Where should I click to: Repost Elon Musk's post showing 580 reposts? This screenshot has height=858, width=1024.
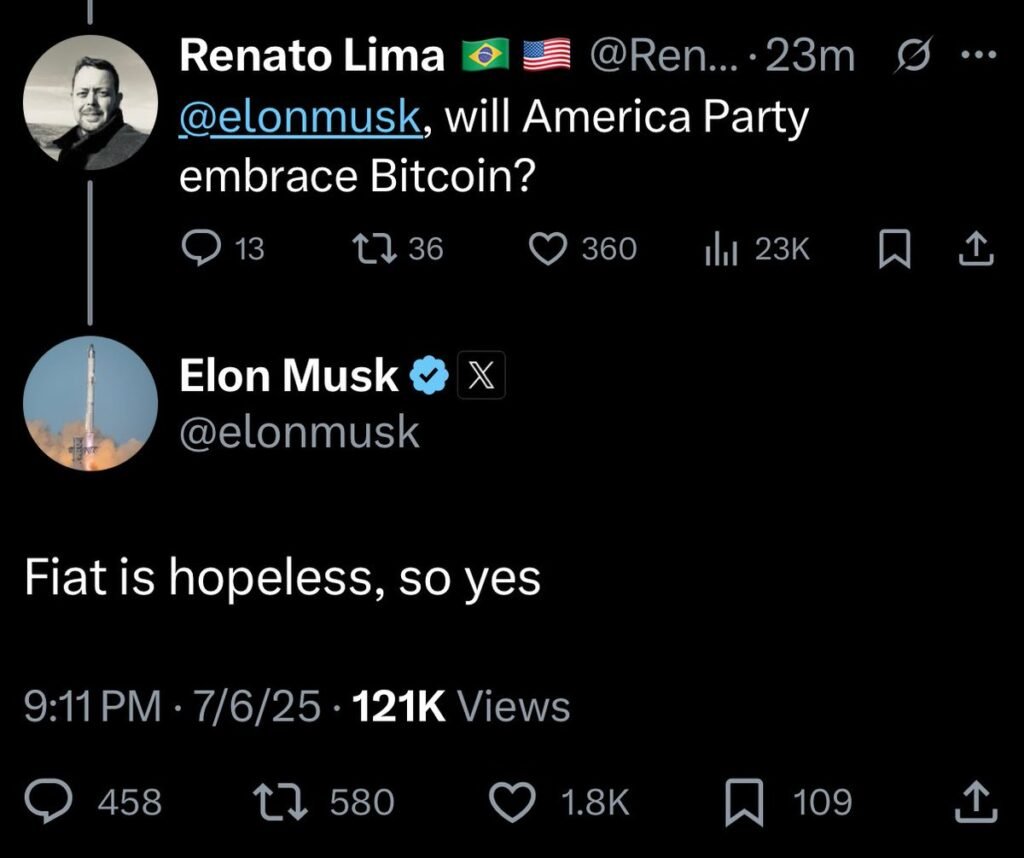(280, 802)
